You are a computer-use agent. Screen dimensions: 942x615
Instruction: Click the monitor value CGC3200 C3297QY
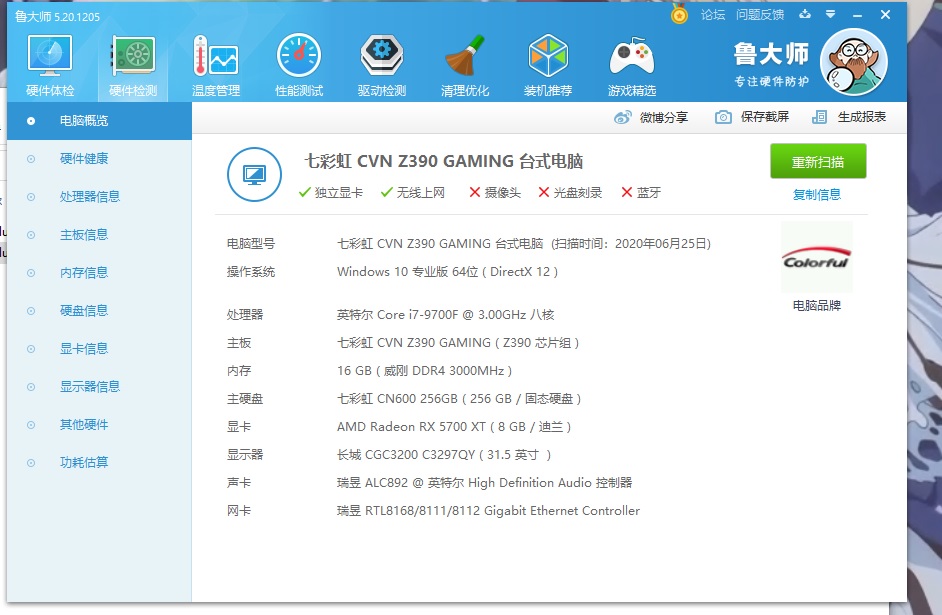[444, 455]
